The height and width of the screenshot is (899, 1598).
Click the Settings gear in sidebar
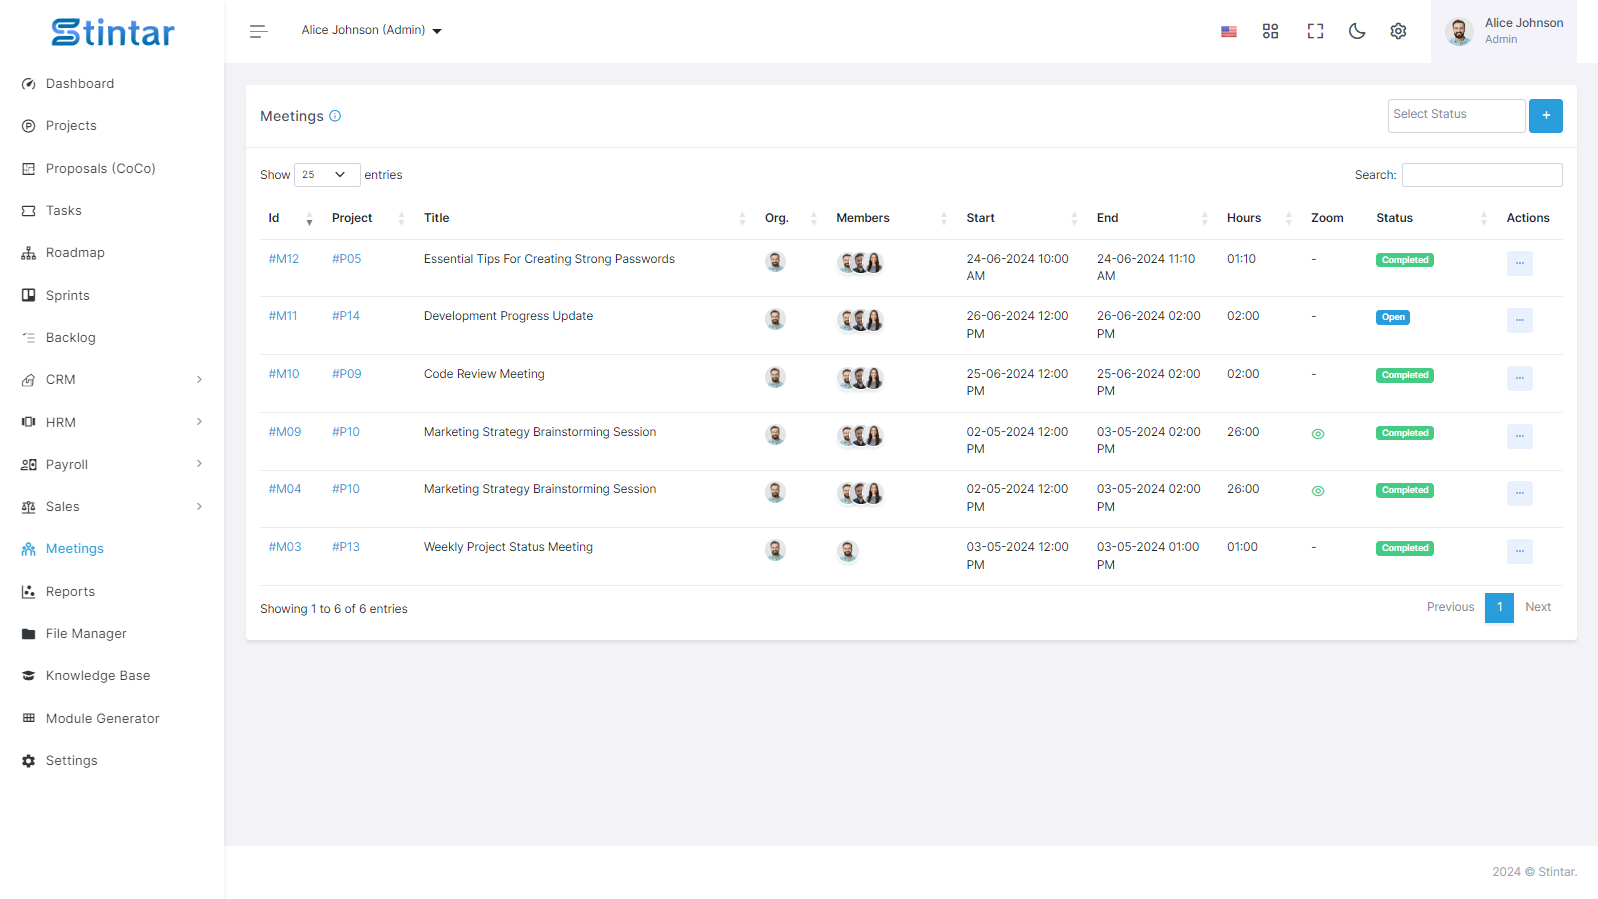click(x=29, y=761)
